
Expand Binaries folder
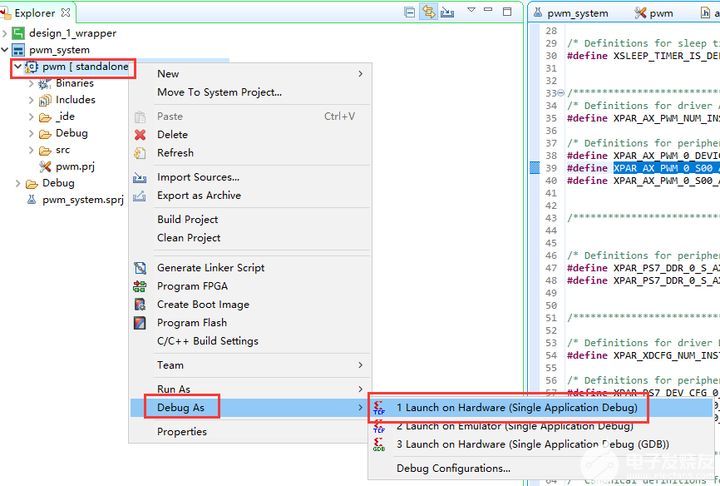click(31, 83)
